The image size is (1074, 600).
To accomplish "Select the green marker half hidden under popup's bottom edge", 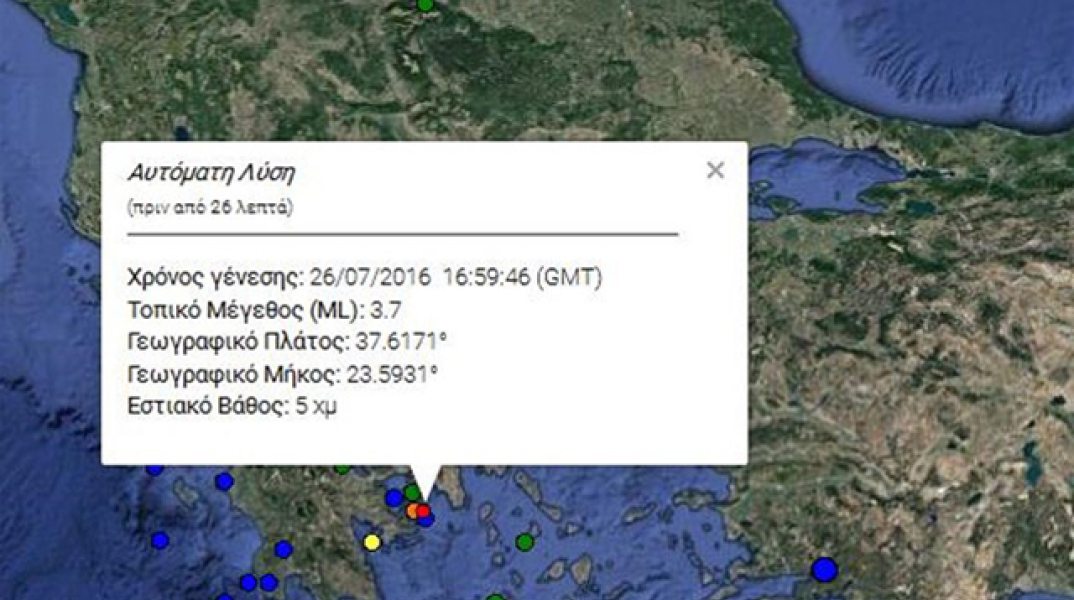I will [x=342, y=469].
